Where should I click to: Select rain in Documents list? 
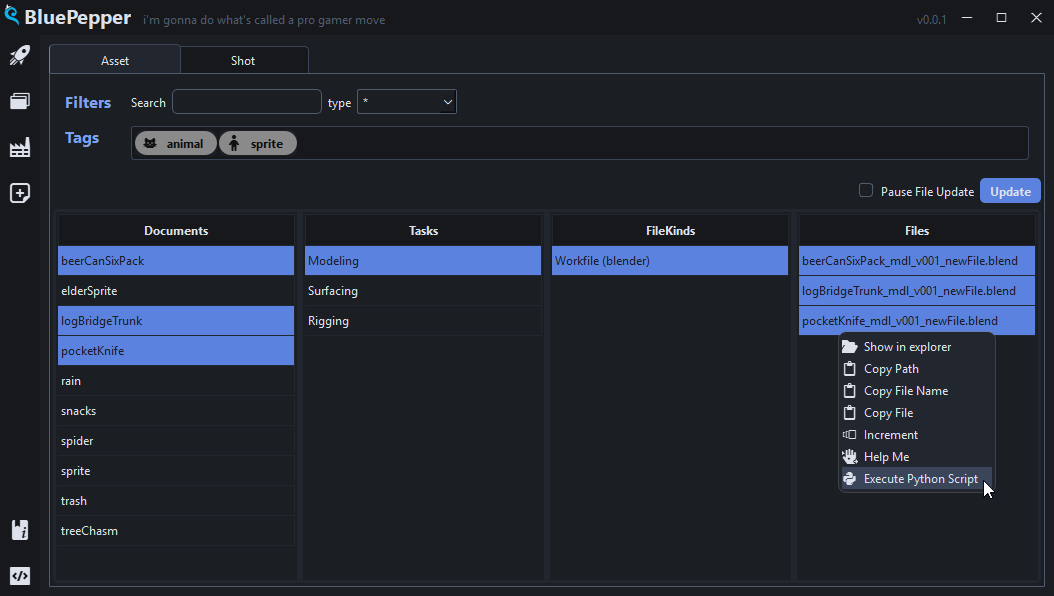pyautogui.click(x=176, y=381)
